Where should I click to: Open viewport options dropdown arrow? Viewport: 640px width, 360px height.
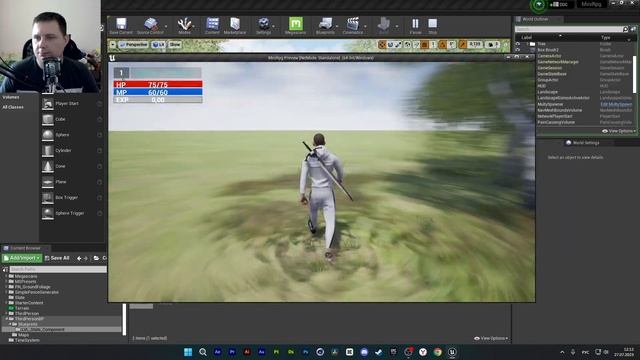[x=113, y=44]
